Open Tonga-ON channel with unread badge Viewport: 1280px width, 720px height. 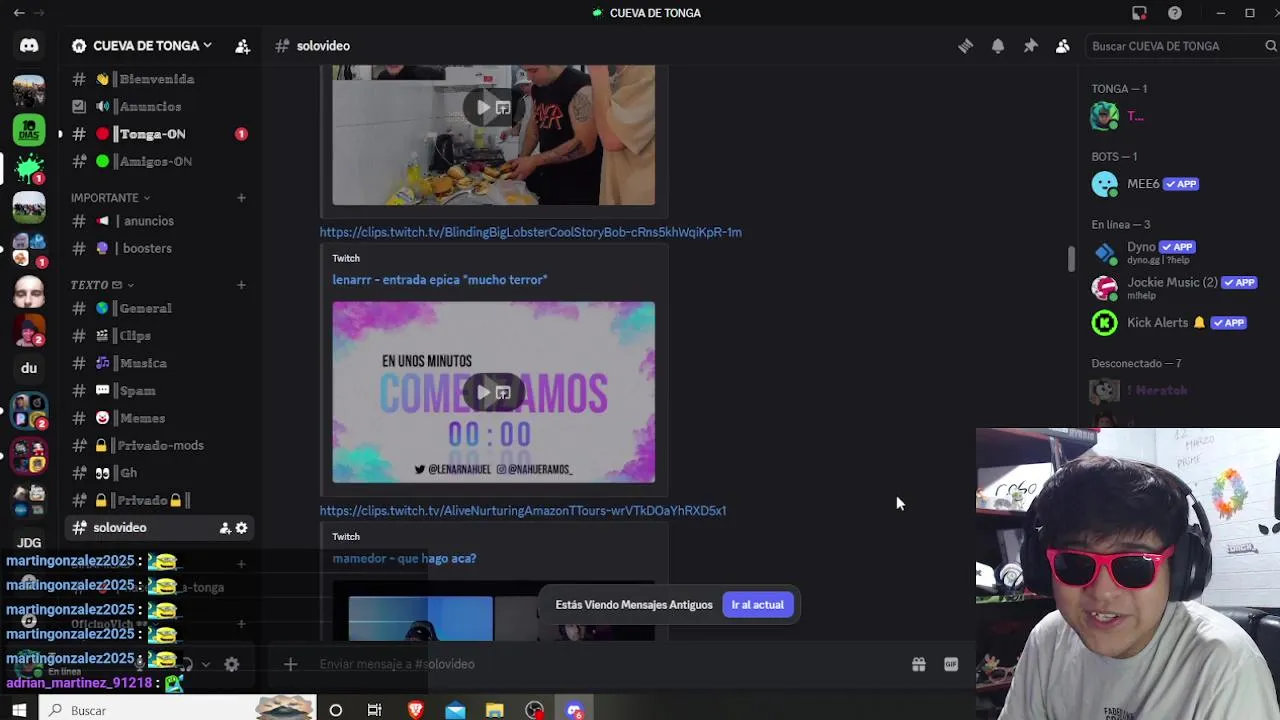(x=160, y=134)
